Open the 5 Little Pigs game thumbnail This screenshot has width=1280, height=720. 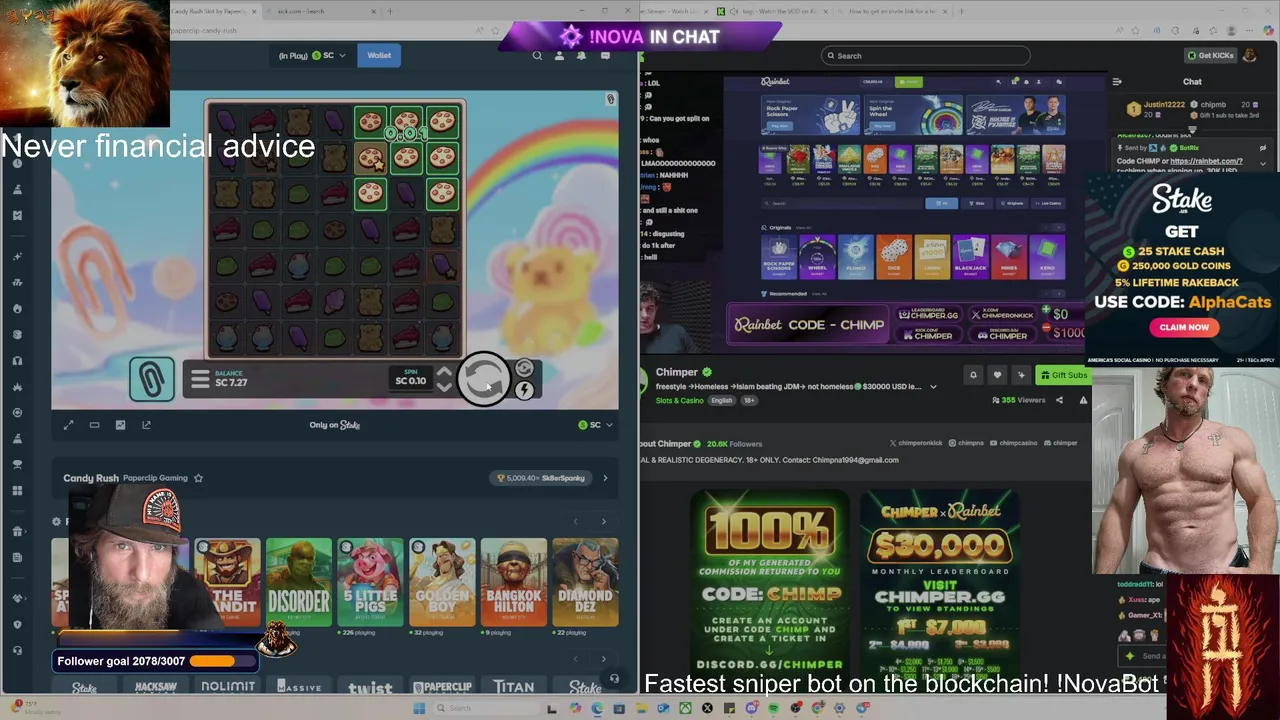(370, 583)
